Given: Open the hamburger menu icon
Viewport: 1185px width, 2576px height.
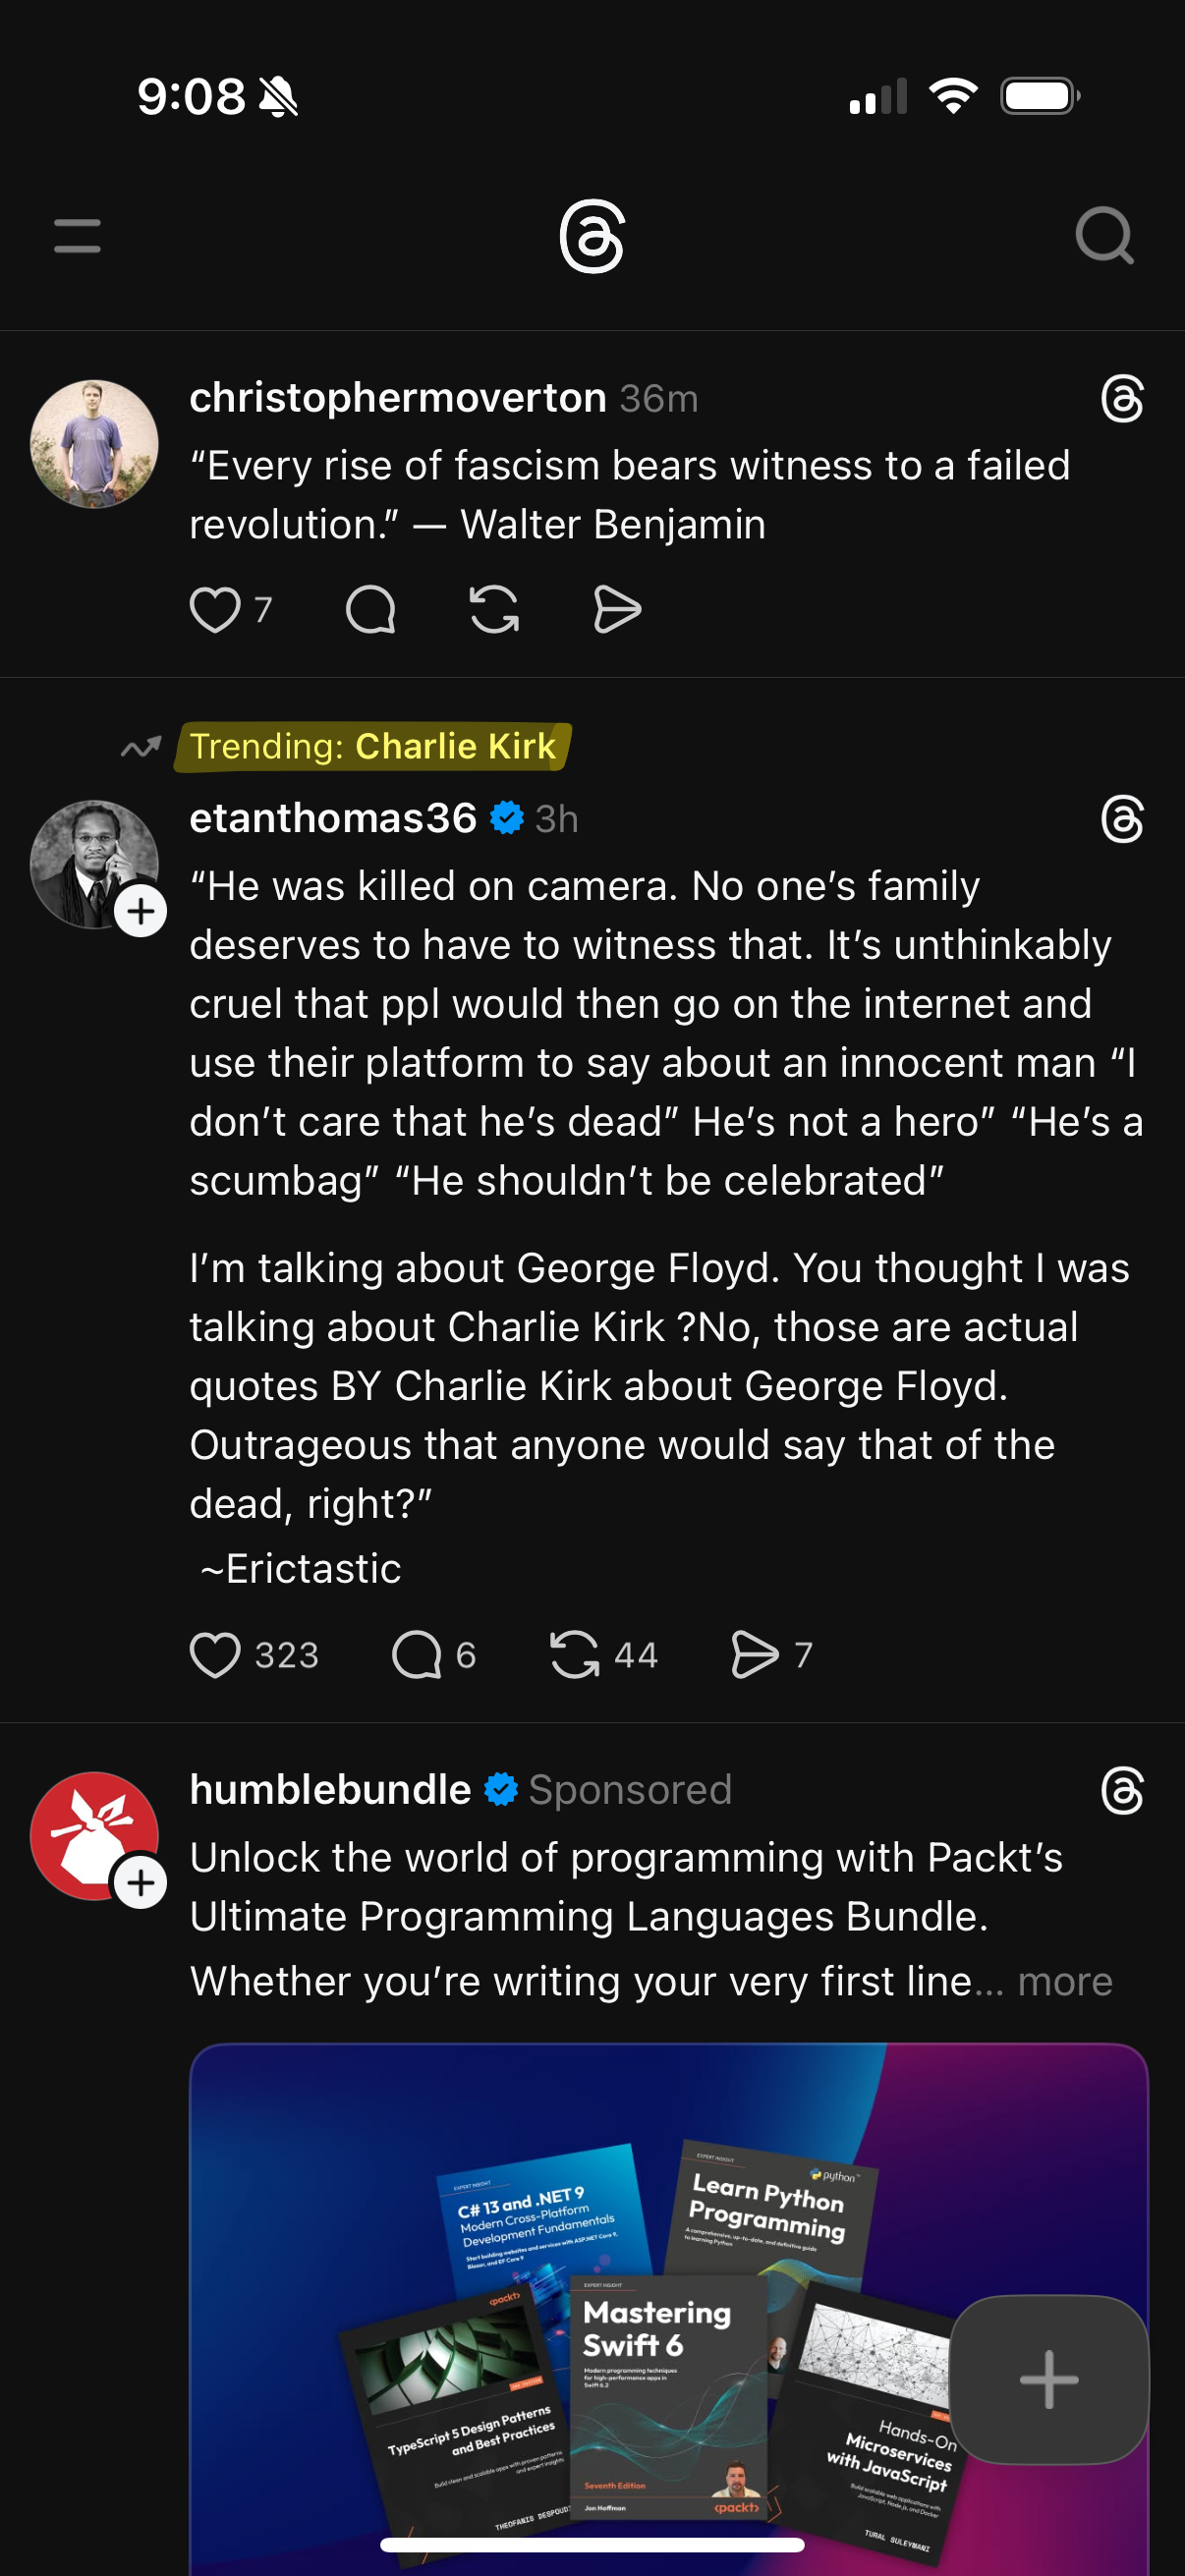Looking at the screenshot, I should (x=77, y=236).
